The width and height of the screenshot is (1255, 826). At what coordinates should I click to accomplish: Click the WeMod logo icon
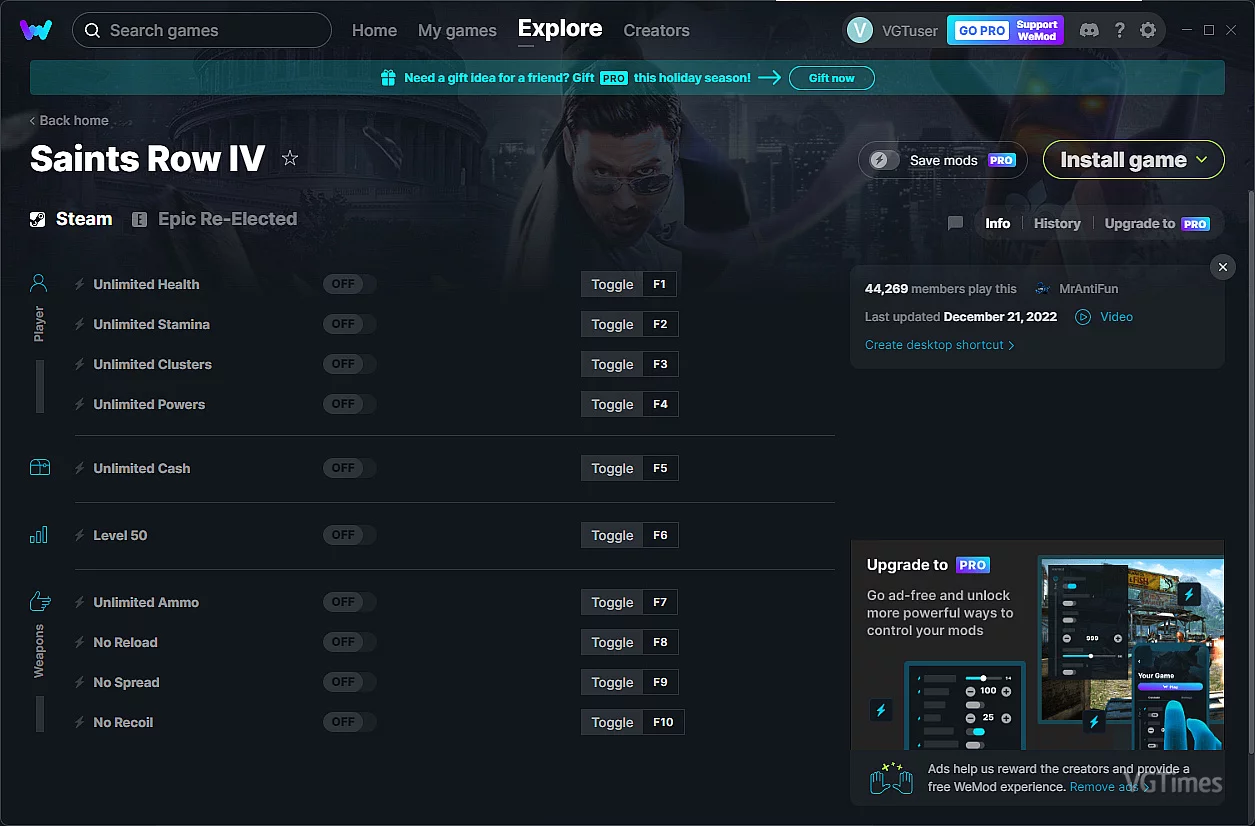coord(36,30)
